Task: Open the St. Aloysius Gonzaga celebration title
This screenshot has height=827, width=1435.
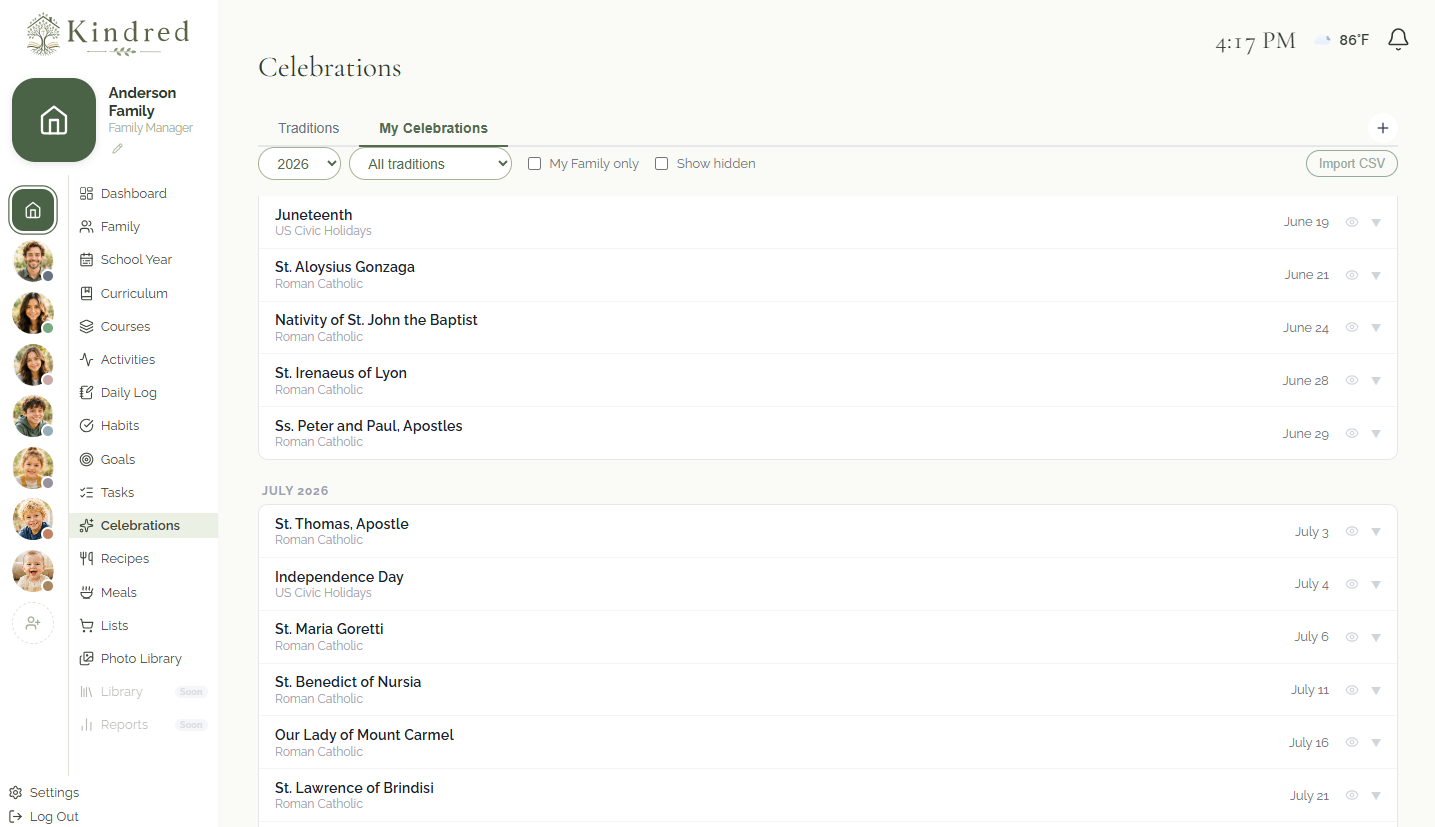Action: 345,267
